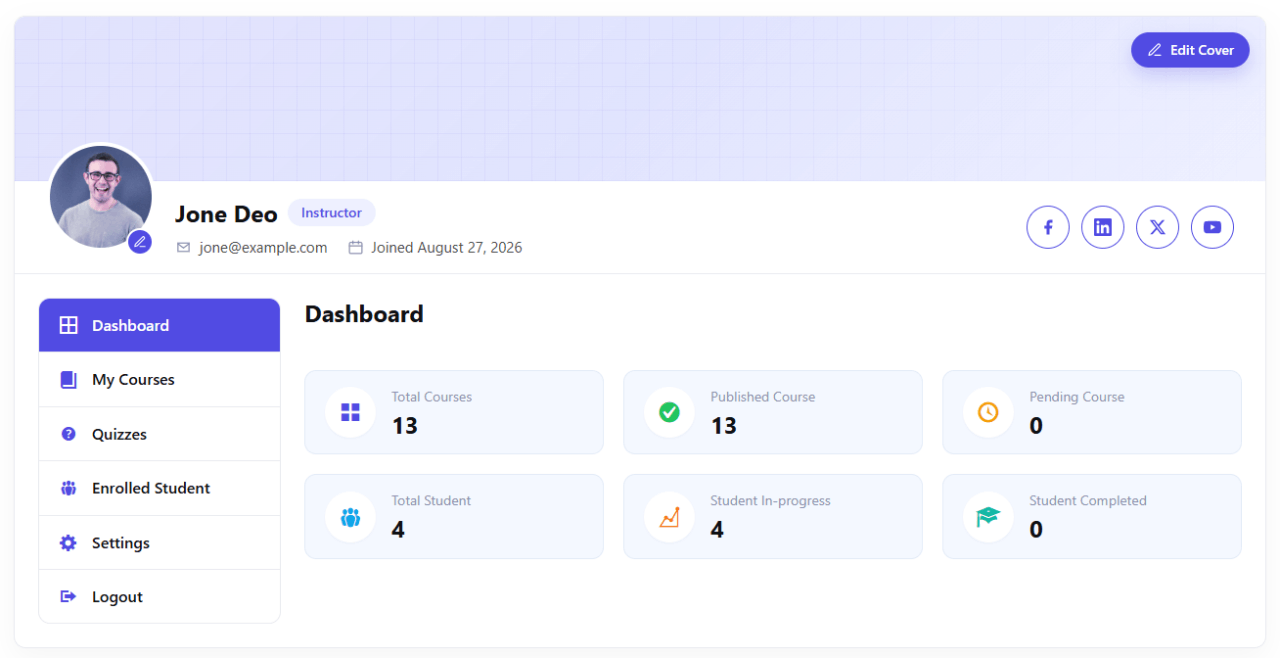
Task: Click the Total Courses label
Action: click(x=432, y=397)
